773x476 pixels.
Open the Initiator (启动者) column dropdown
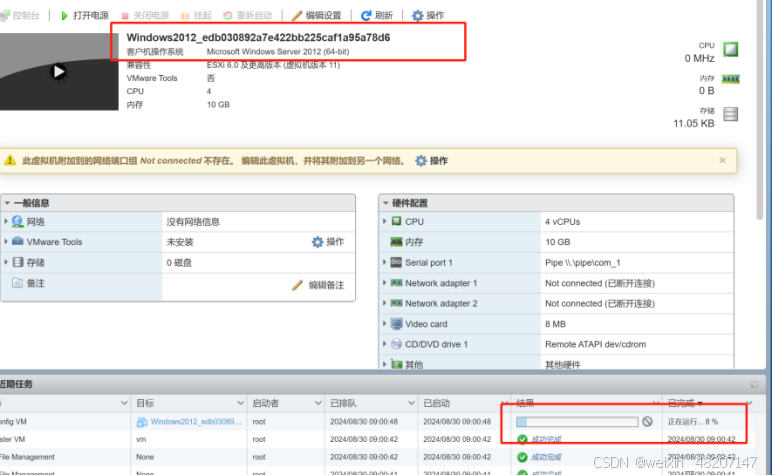click(318, 403)
